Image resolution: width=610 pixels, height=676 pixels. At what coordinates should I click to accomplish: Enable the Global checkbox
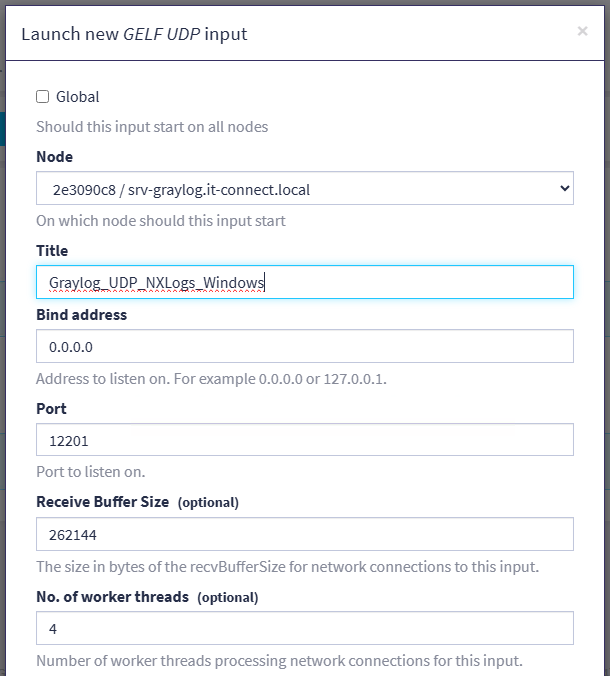[x=43, y=97]
